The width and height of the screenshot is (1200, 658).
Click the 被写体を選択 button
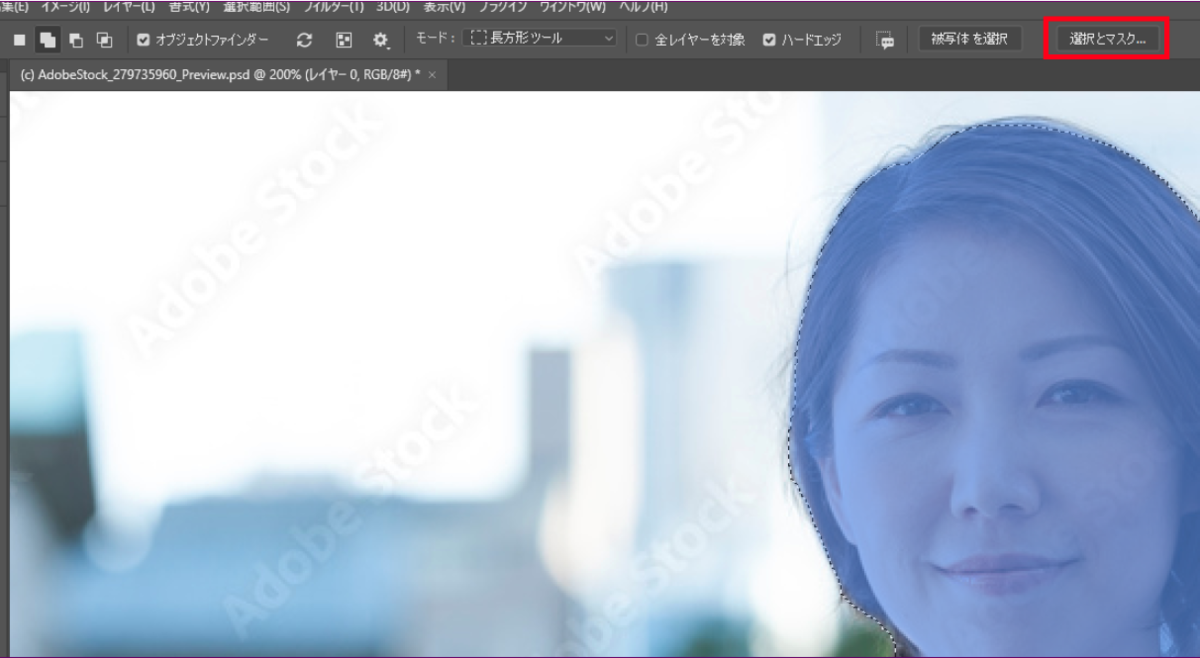pos(969,40)
